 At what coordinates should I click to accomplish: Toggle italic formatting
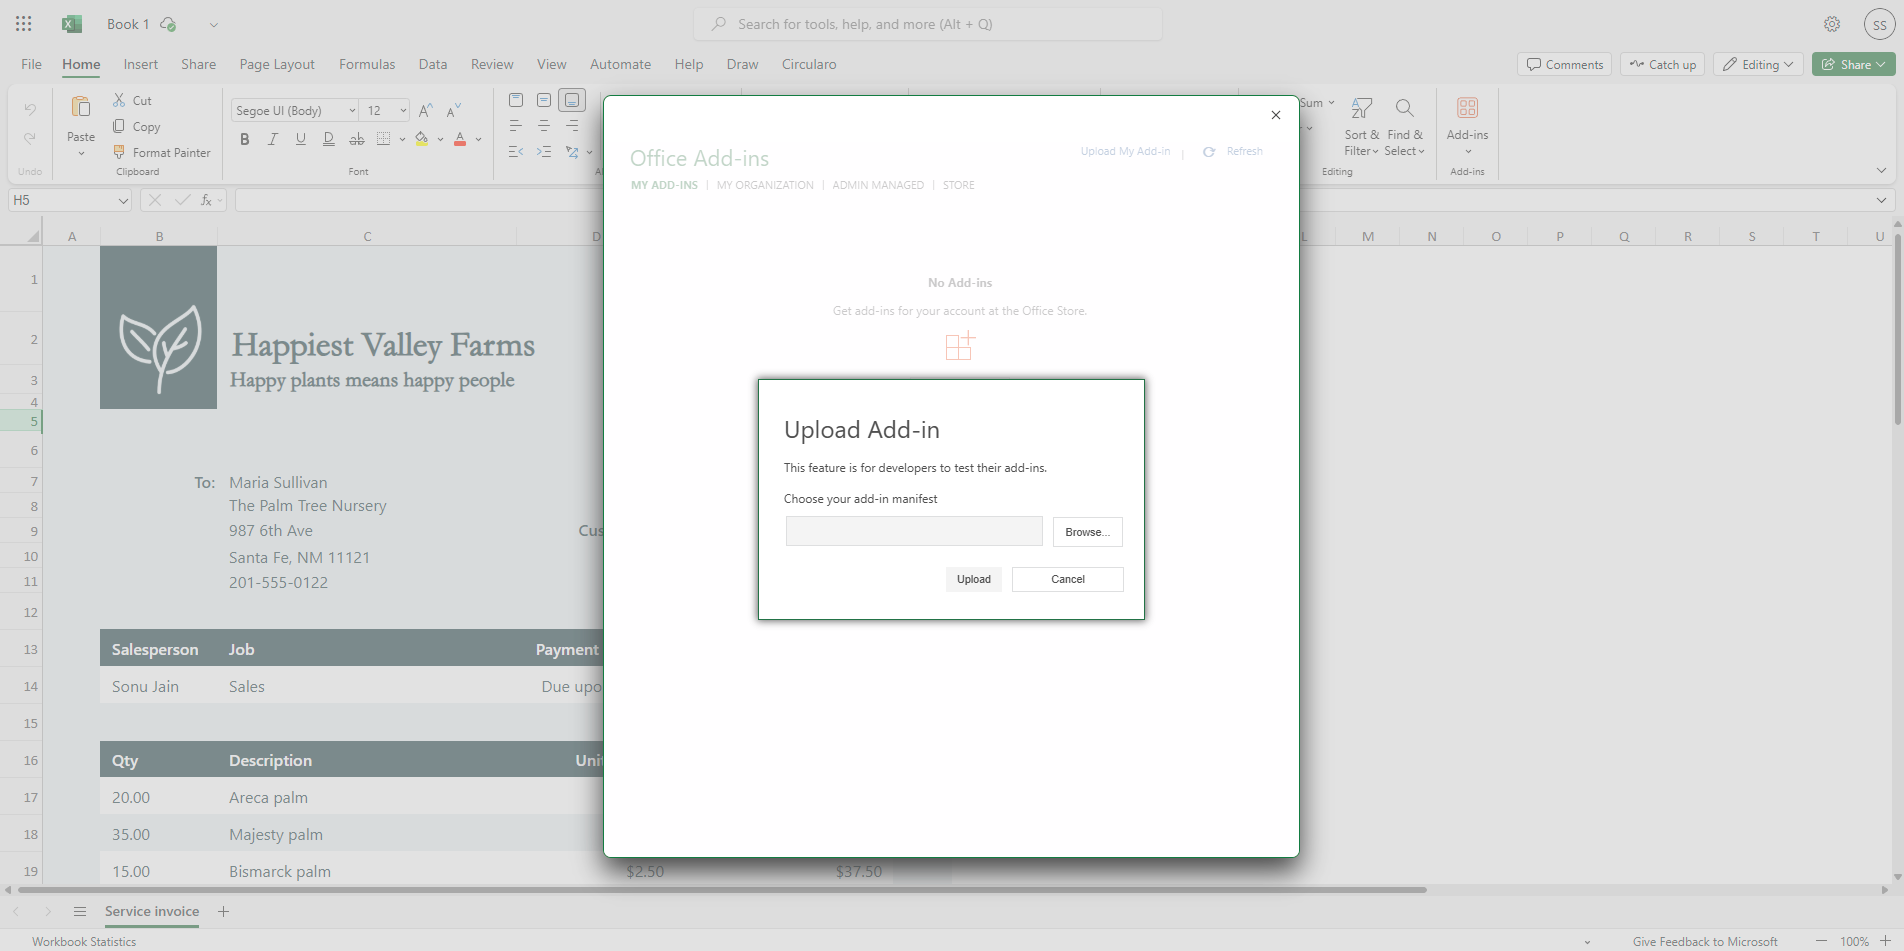coord(272,139)
